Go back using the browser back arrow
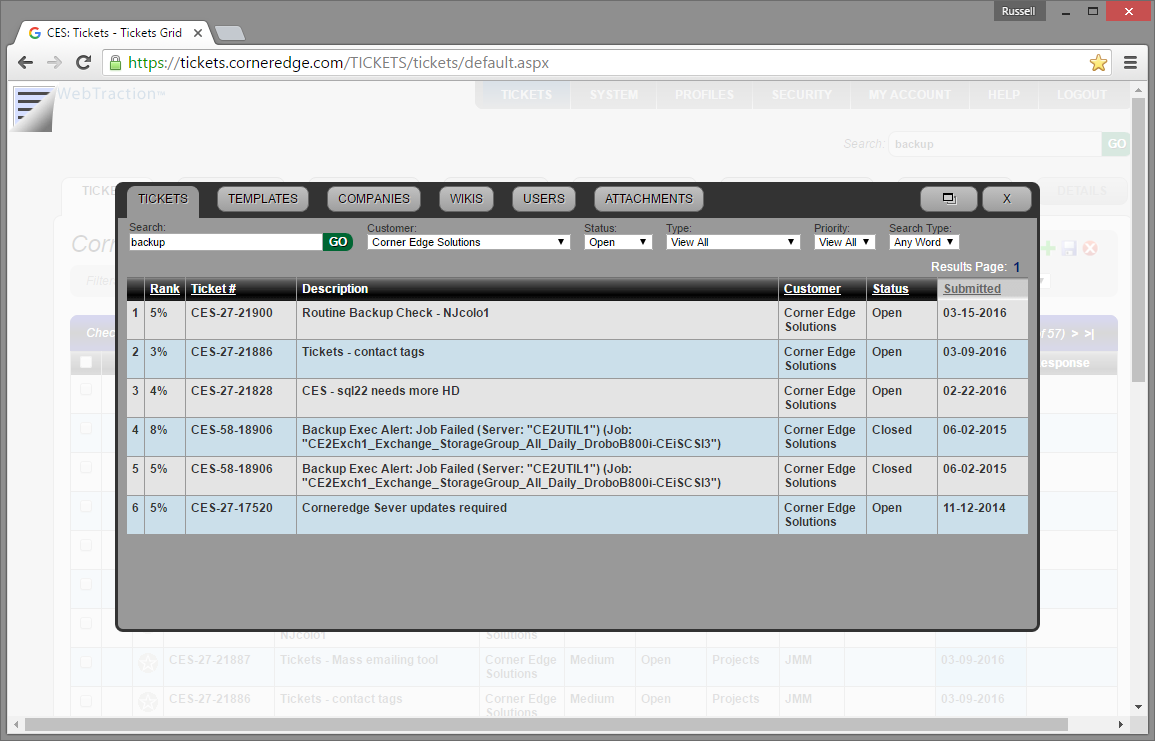 pos(26,63)
